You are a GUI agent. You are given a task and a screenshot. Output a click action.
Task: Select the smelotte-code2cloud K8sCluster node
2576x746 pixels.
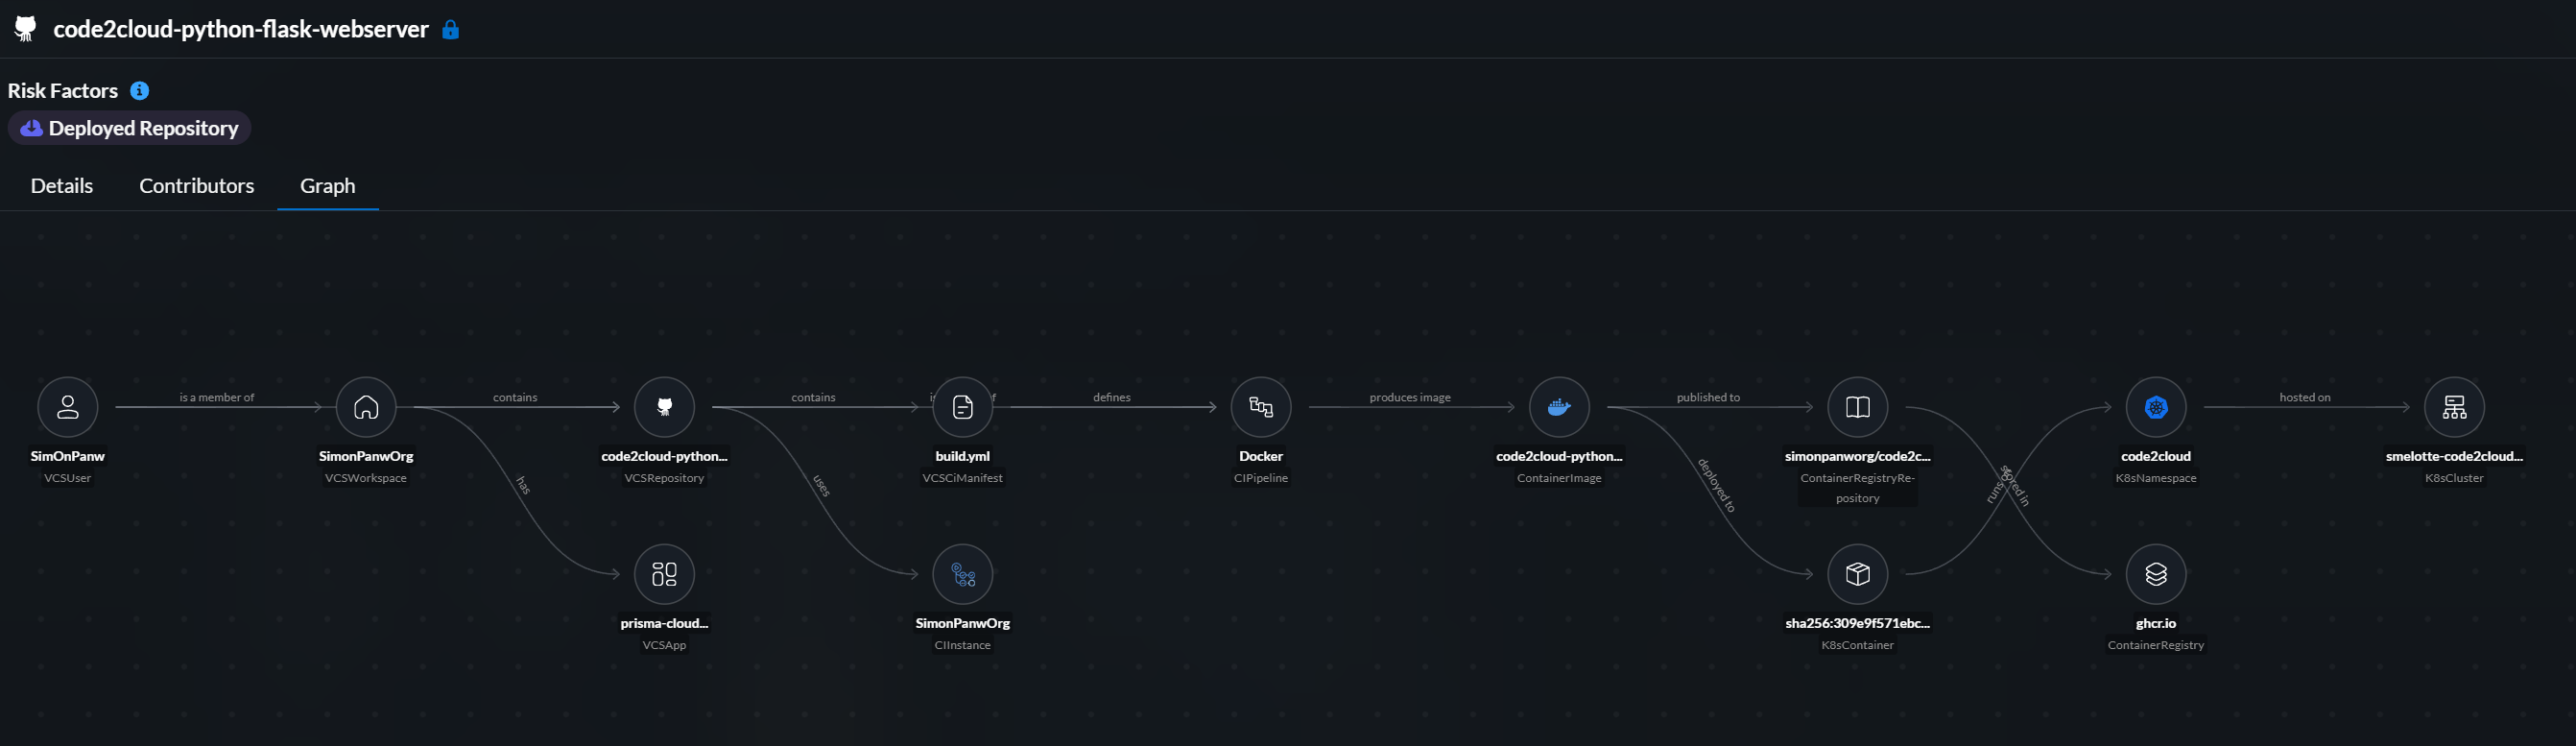coord(2454,407)
